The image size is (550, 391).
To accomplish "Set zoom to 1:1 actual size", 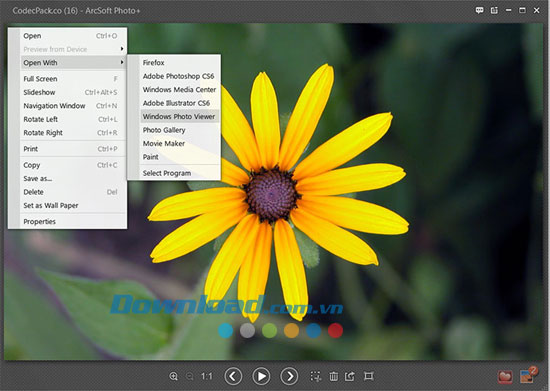I will (x=207, y=376).
